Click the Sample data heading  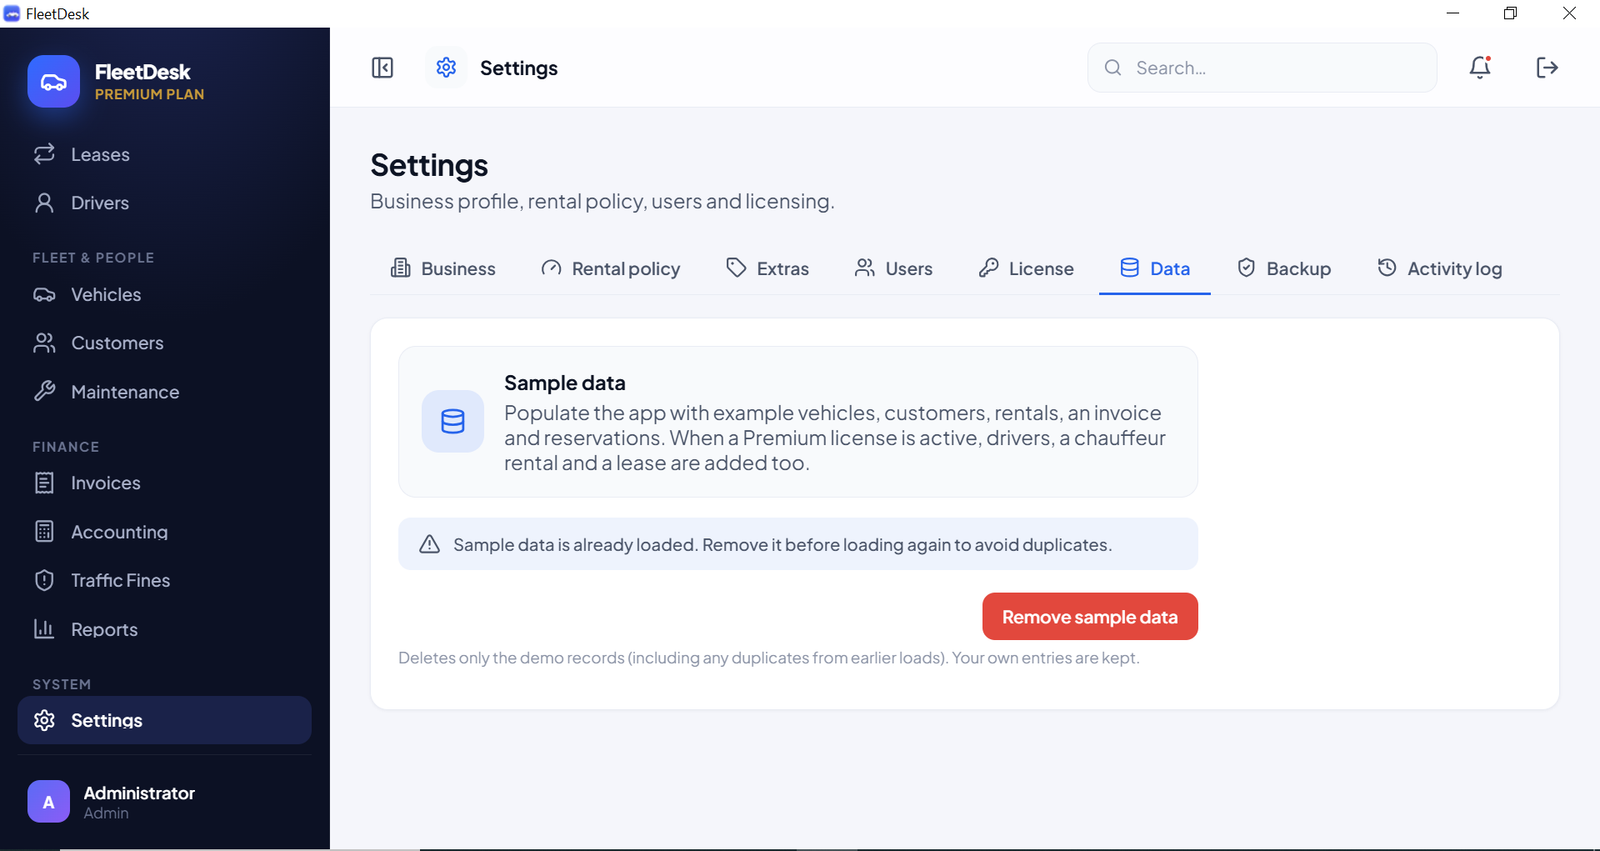point(565,383)
